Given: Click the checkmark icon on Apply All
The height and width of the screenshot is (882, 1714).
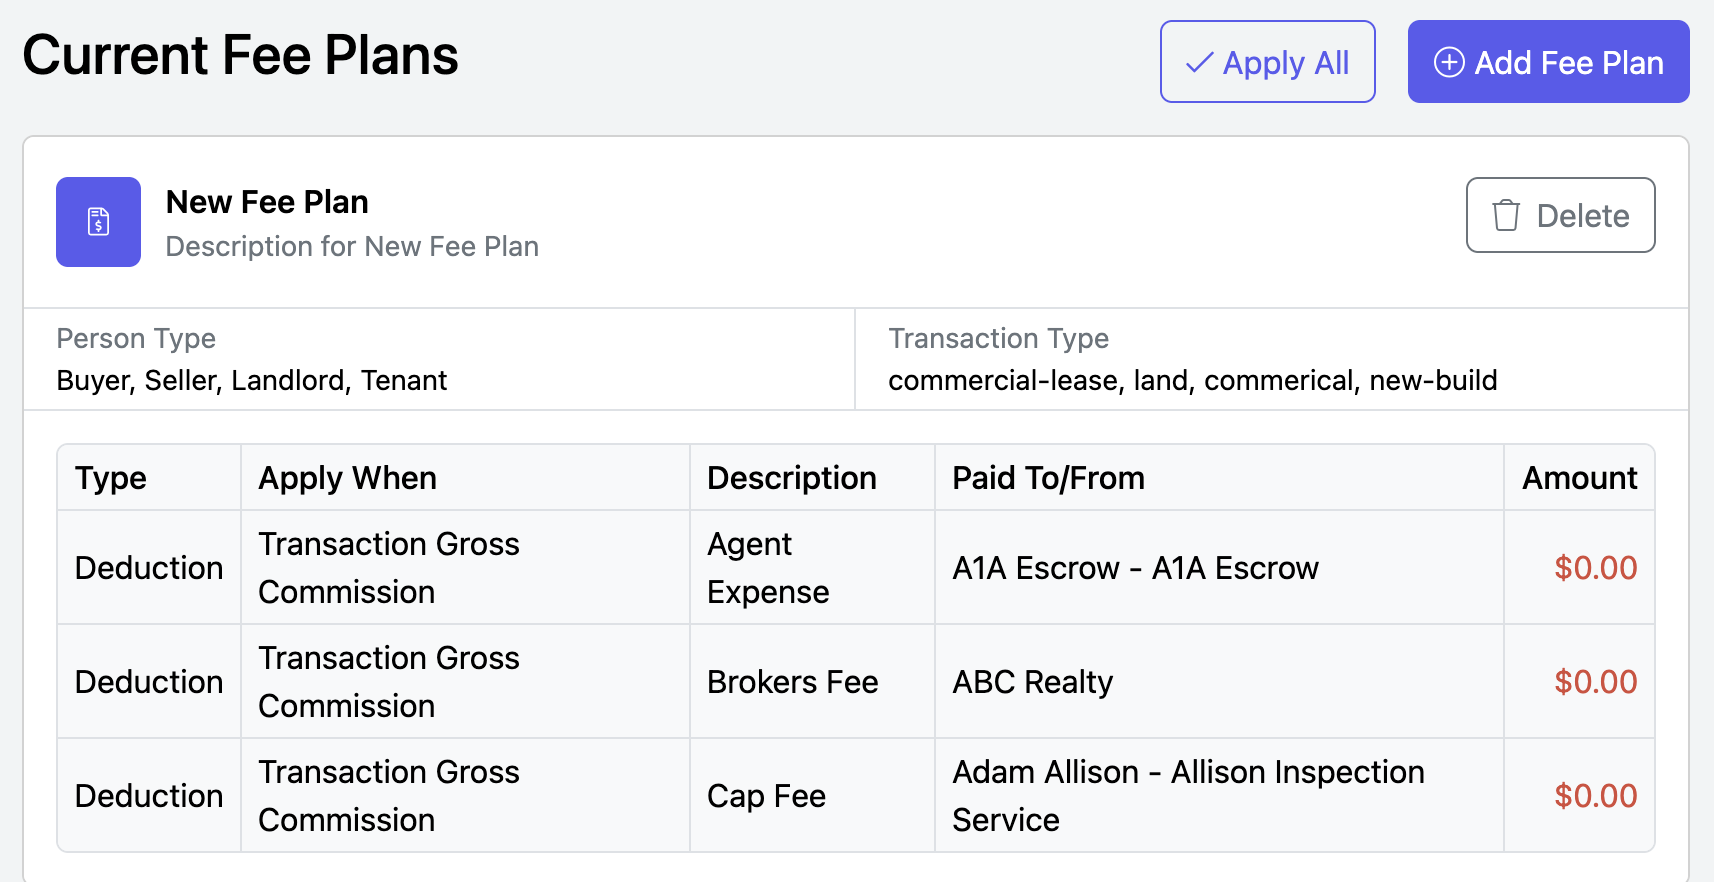Looking at the screenshot, I should point(1199,62).
